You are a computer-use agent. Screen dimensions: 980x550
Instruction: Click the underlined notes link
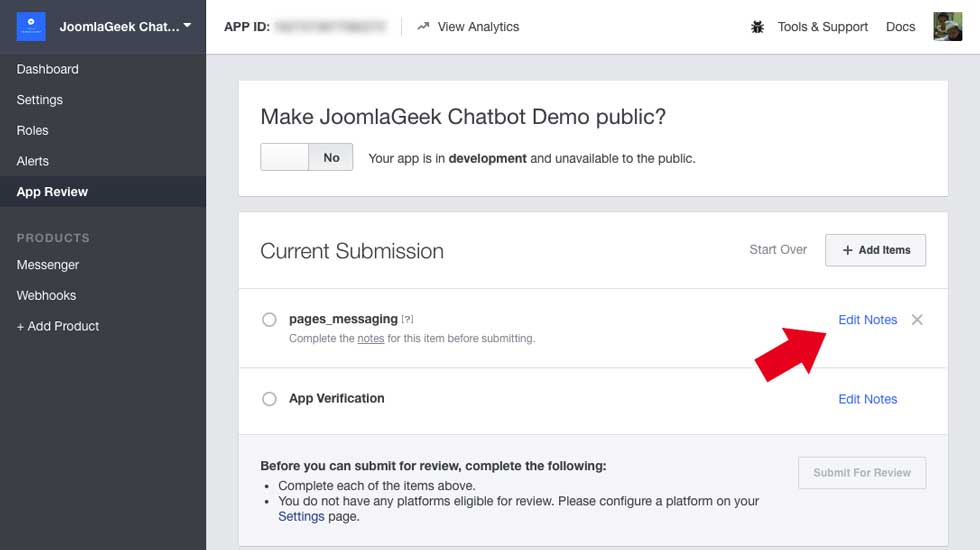coord(371,338)
